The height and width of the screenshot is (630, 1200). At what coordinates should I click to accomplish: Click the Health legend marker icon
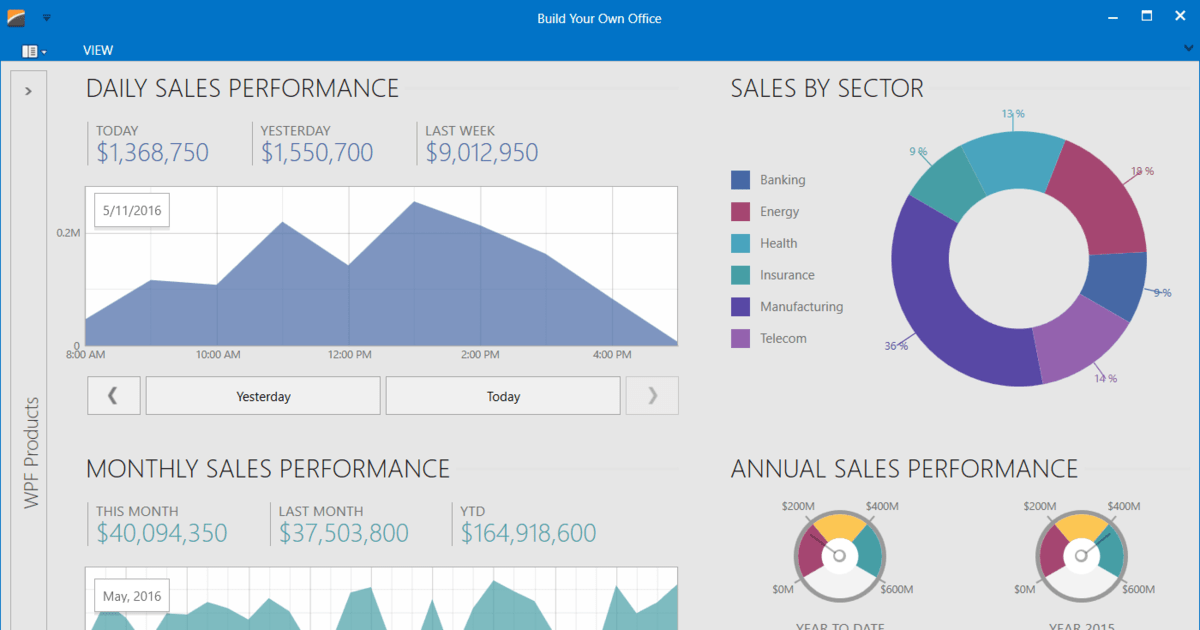[741, 243]
